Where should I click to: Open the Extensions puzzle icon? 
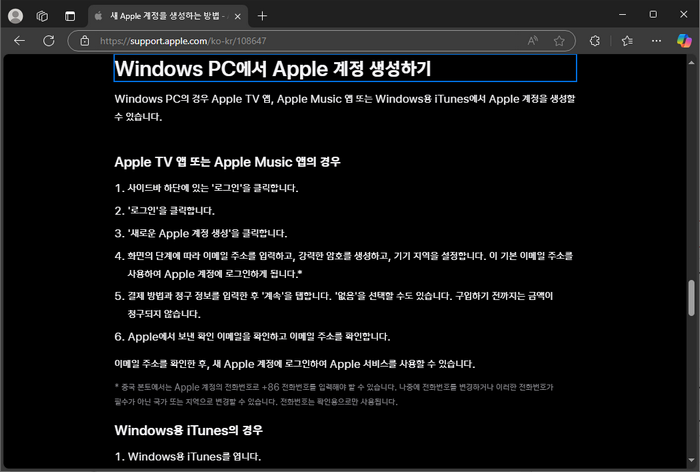click(x=595, y=41)
